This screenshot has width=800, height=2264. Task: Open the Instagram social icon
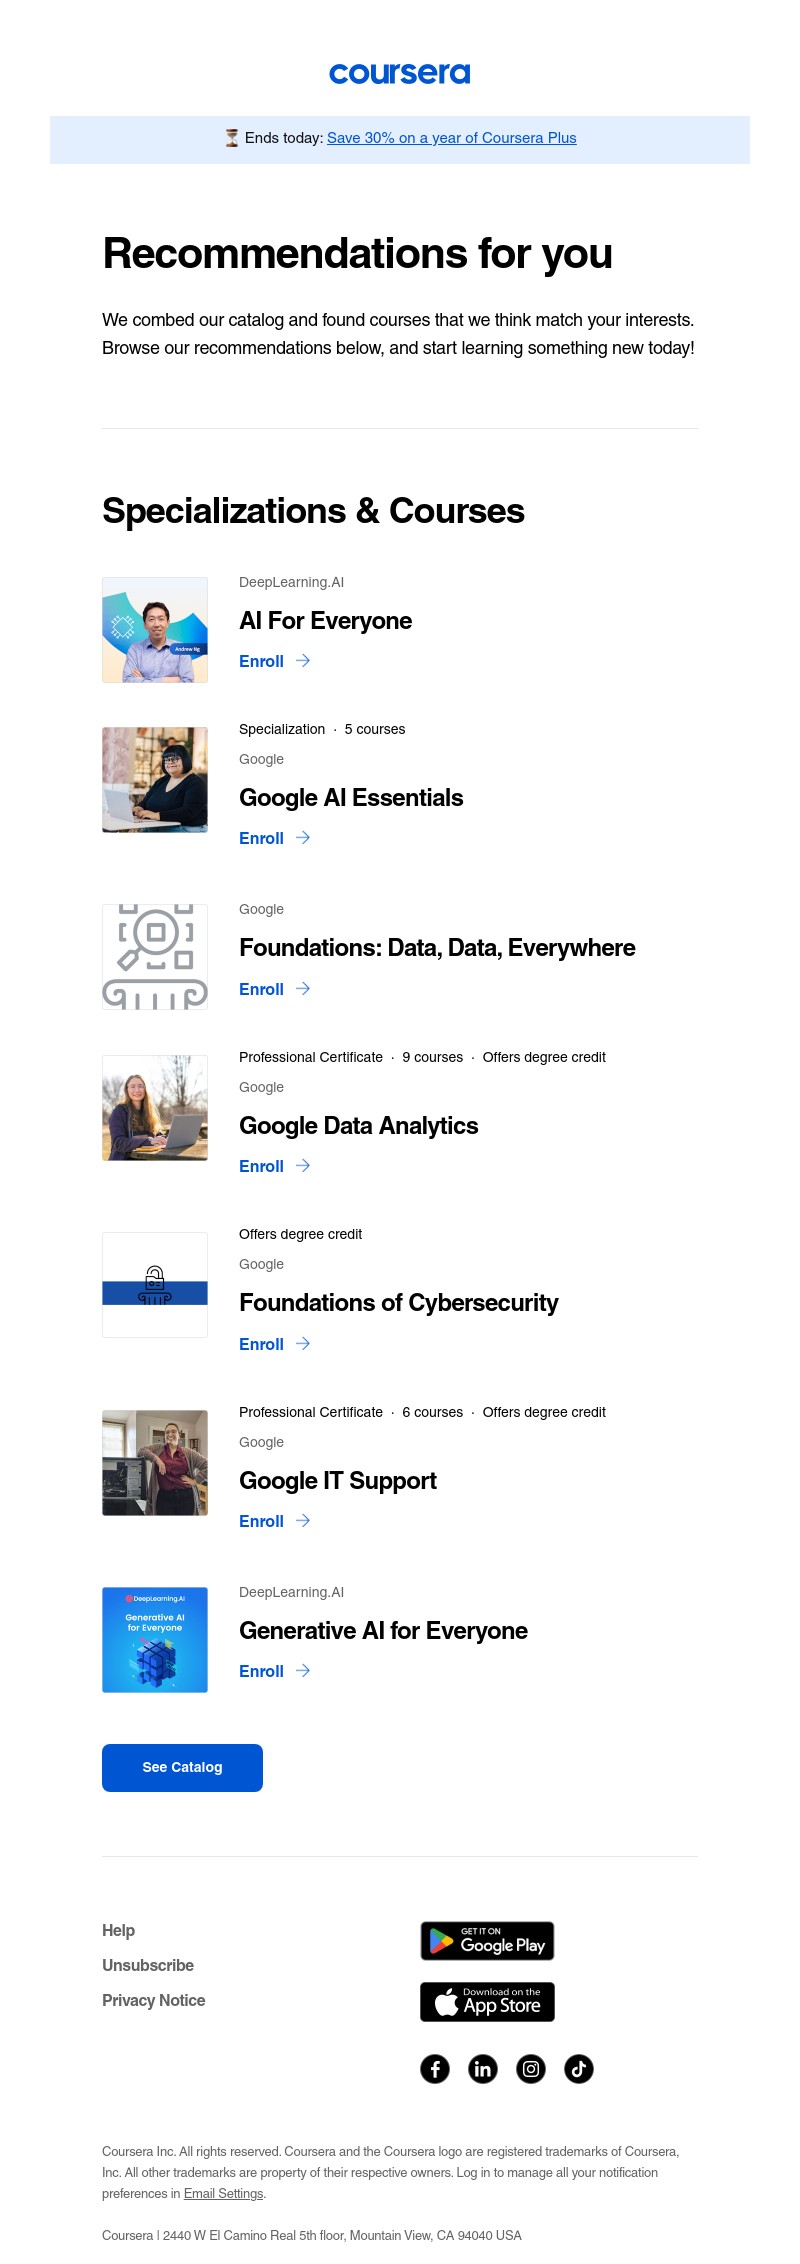coord(531,2068)
